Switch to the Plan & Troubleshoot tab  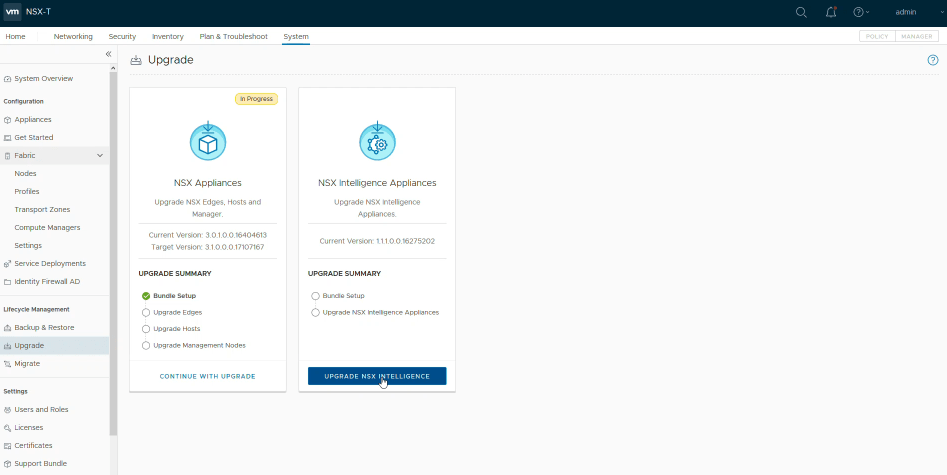click(233, 37)
